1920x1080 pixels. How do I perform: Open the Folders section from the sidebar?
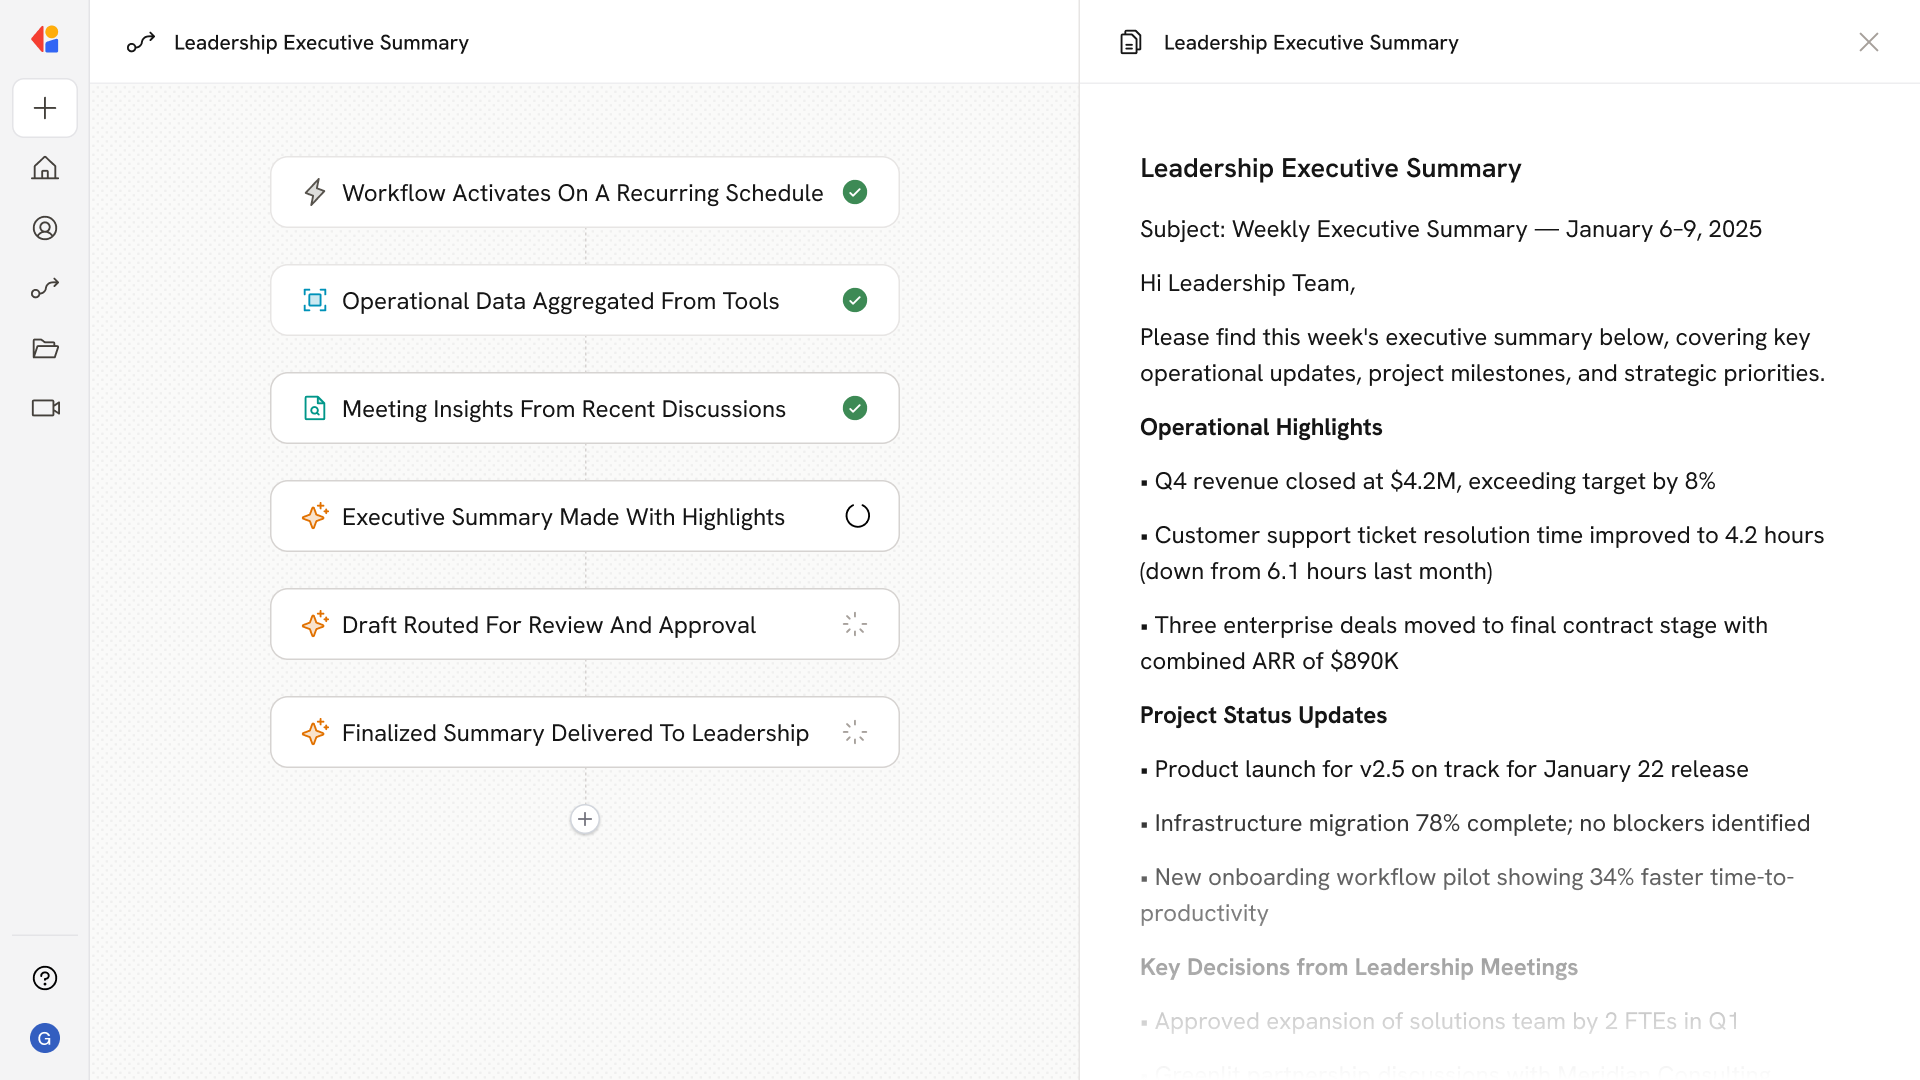pyautogui.click(x=45, y=348)
